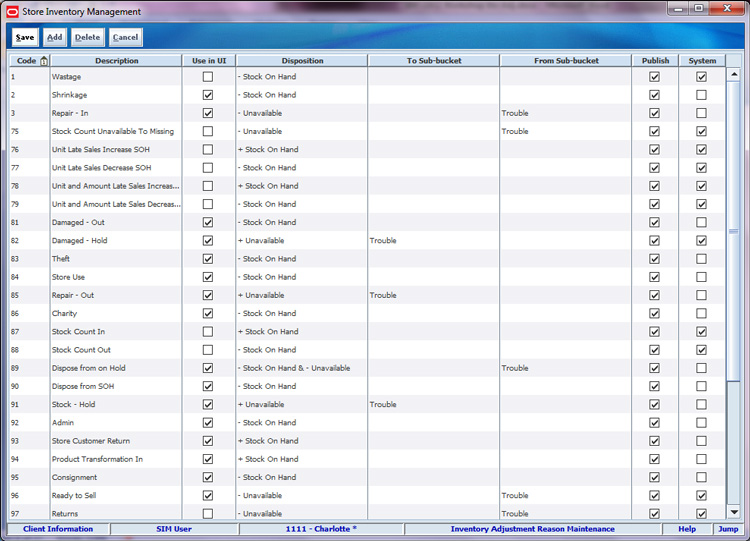
Task: Open the To Sub-bucket cell for Repair - Out
Action: click(x=433, y=296)
